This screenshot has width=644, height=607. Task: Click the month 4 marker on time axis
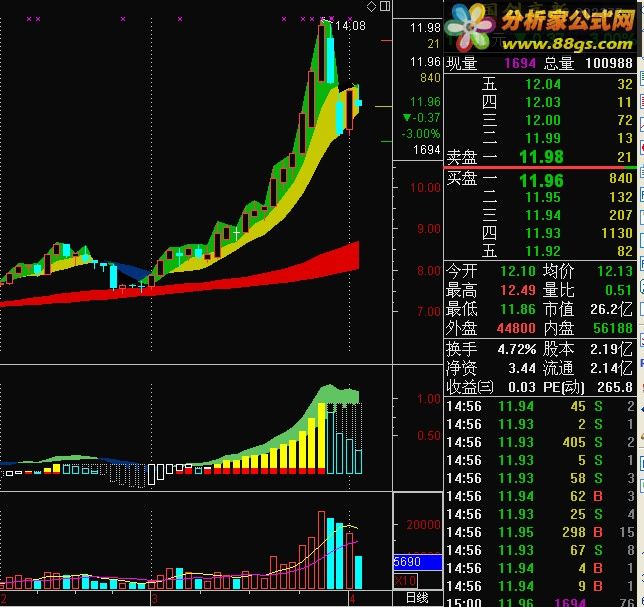352,599
